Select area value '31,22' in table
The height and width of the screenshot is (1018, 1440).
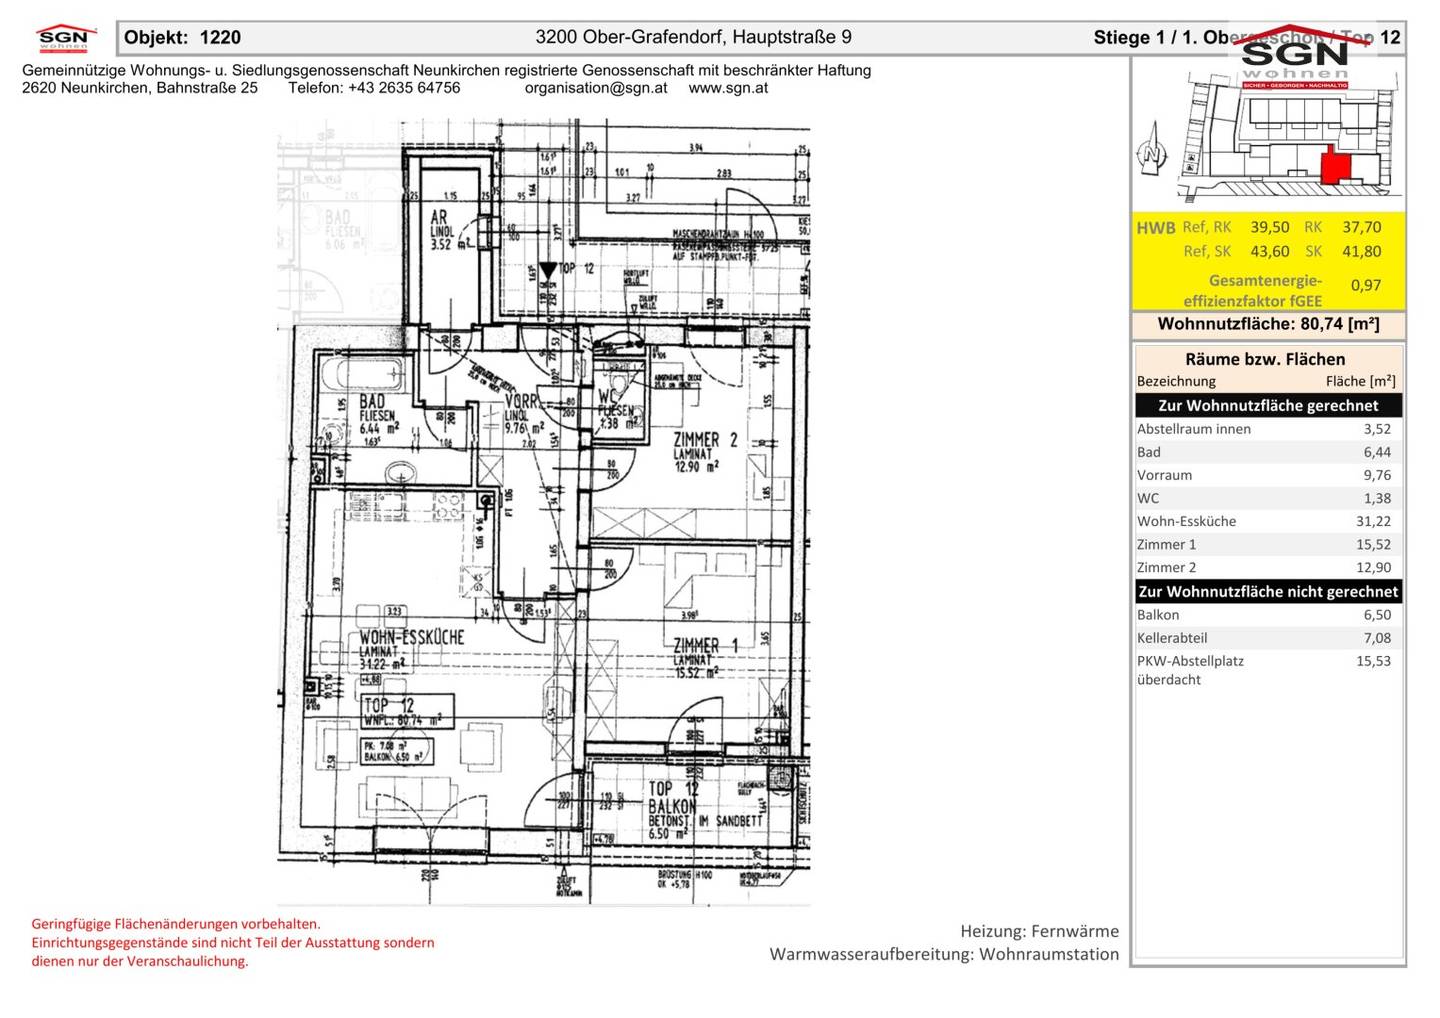1373,521
